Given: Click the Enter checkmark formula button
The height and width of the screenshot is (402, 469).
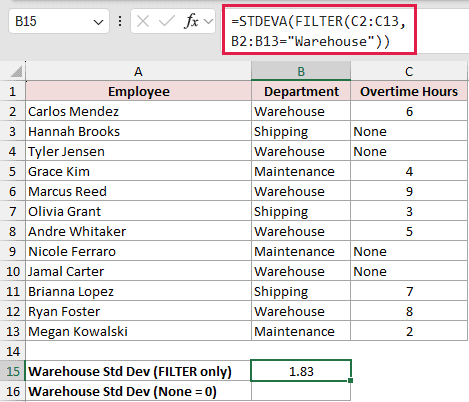Looking at the screenshot, I should coord(167,22).
